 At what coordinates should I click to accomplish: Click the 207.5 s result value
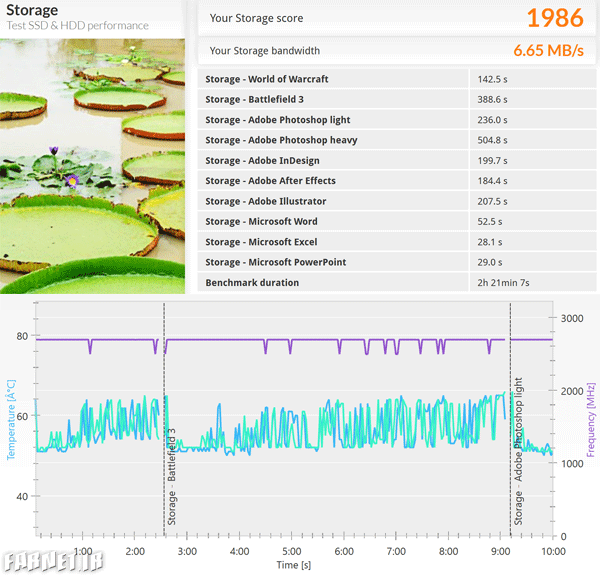click(492, 201)
